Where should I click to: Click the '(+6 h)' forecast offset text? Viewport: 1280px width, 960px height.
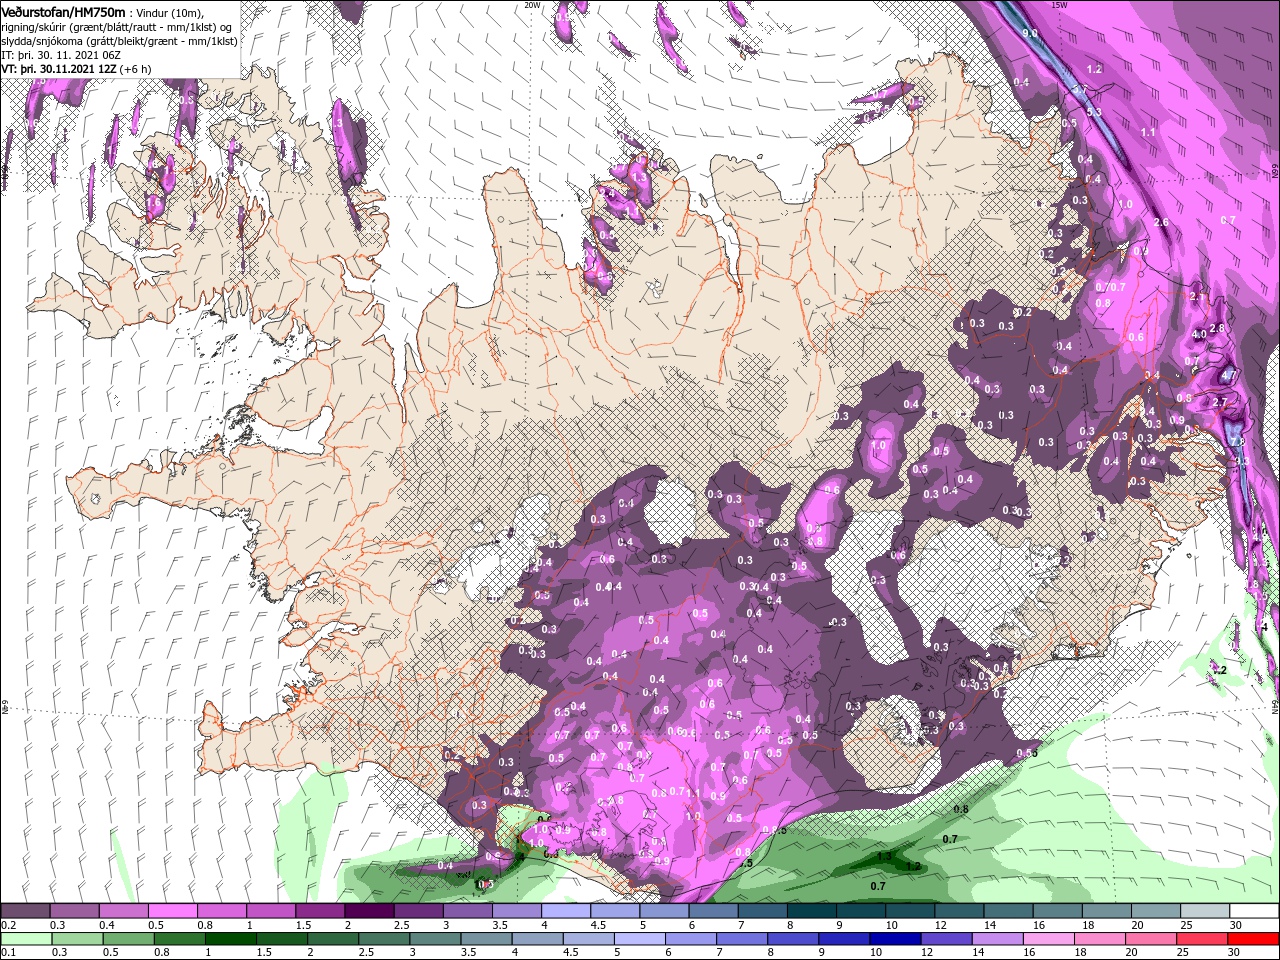(136, 69)
